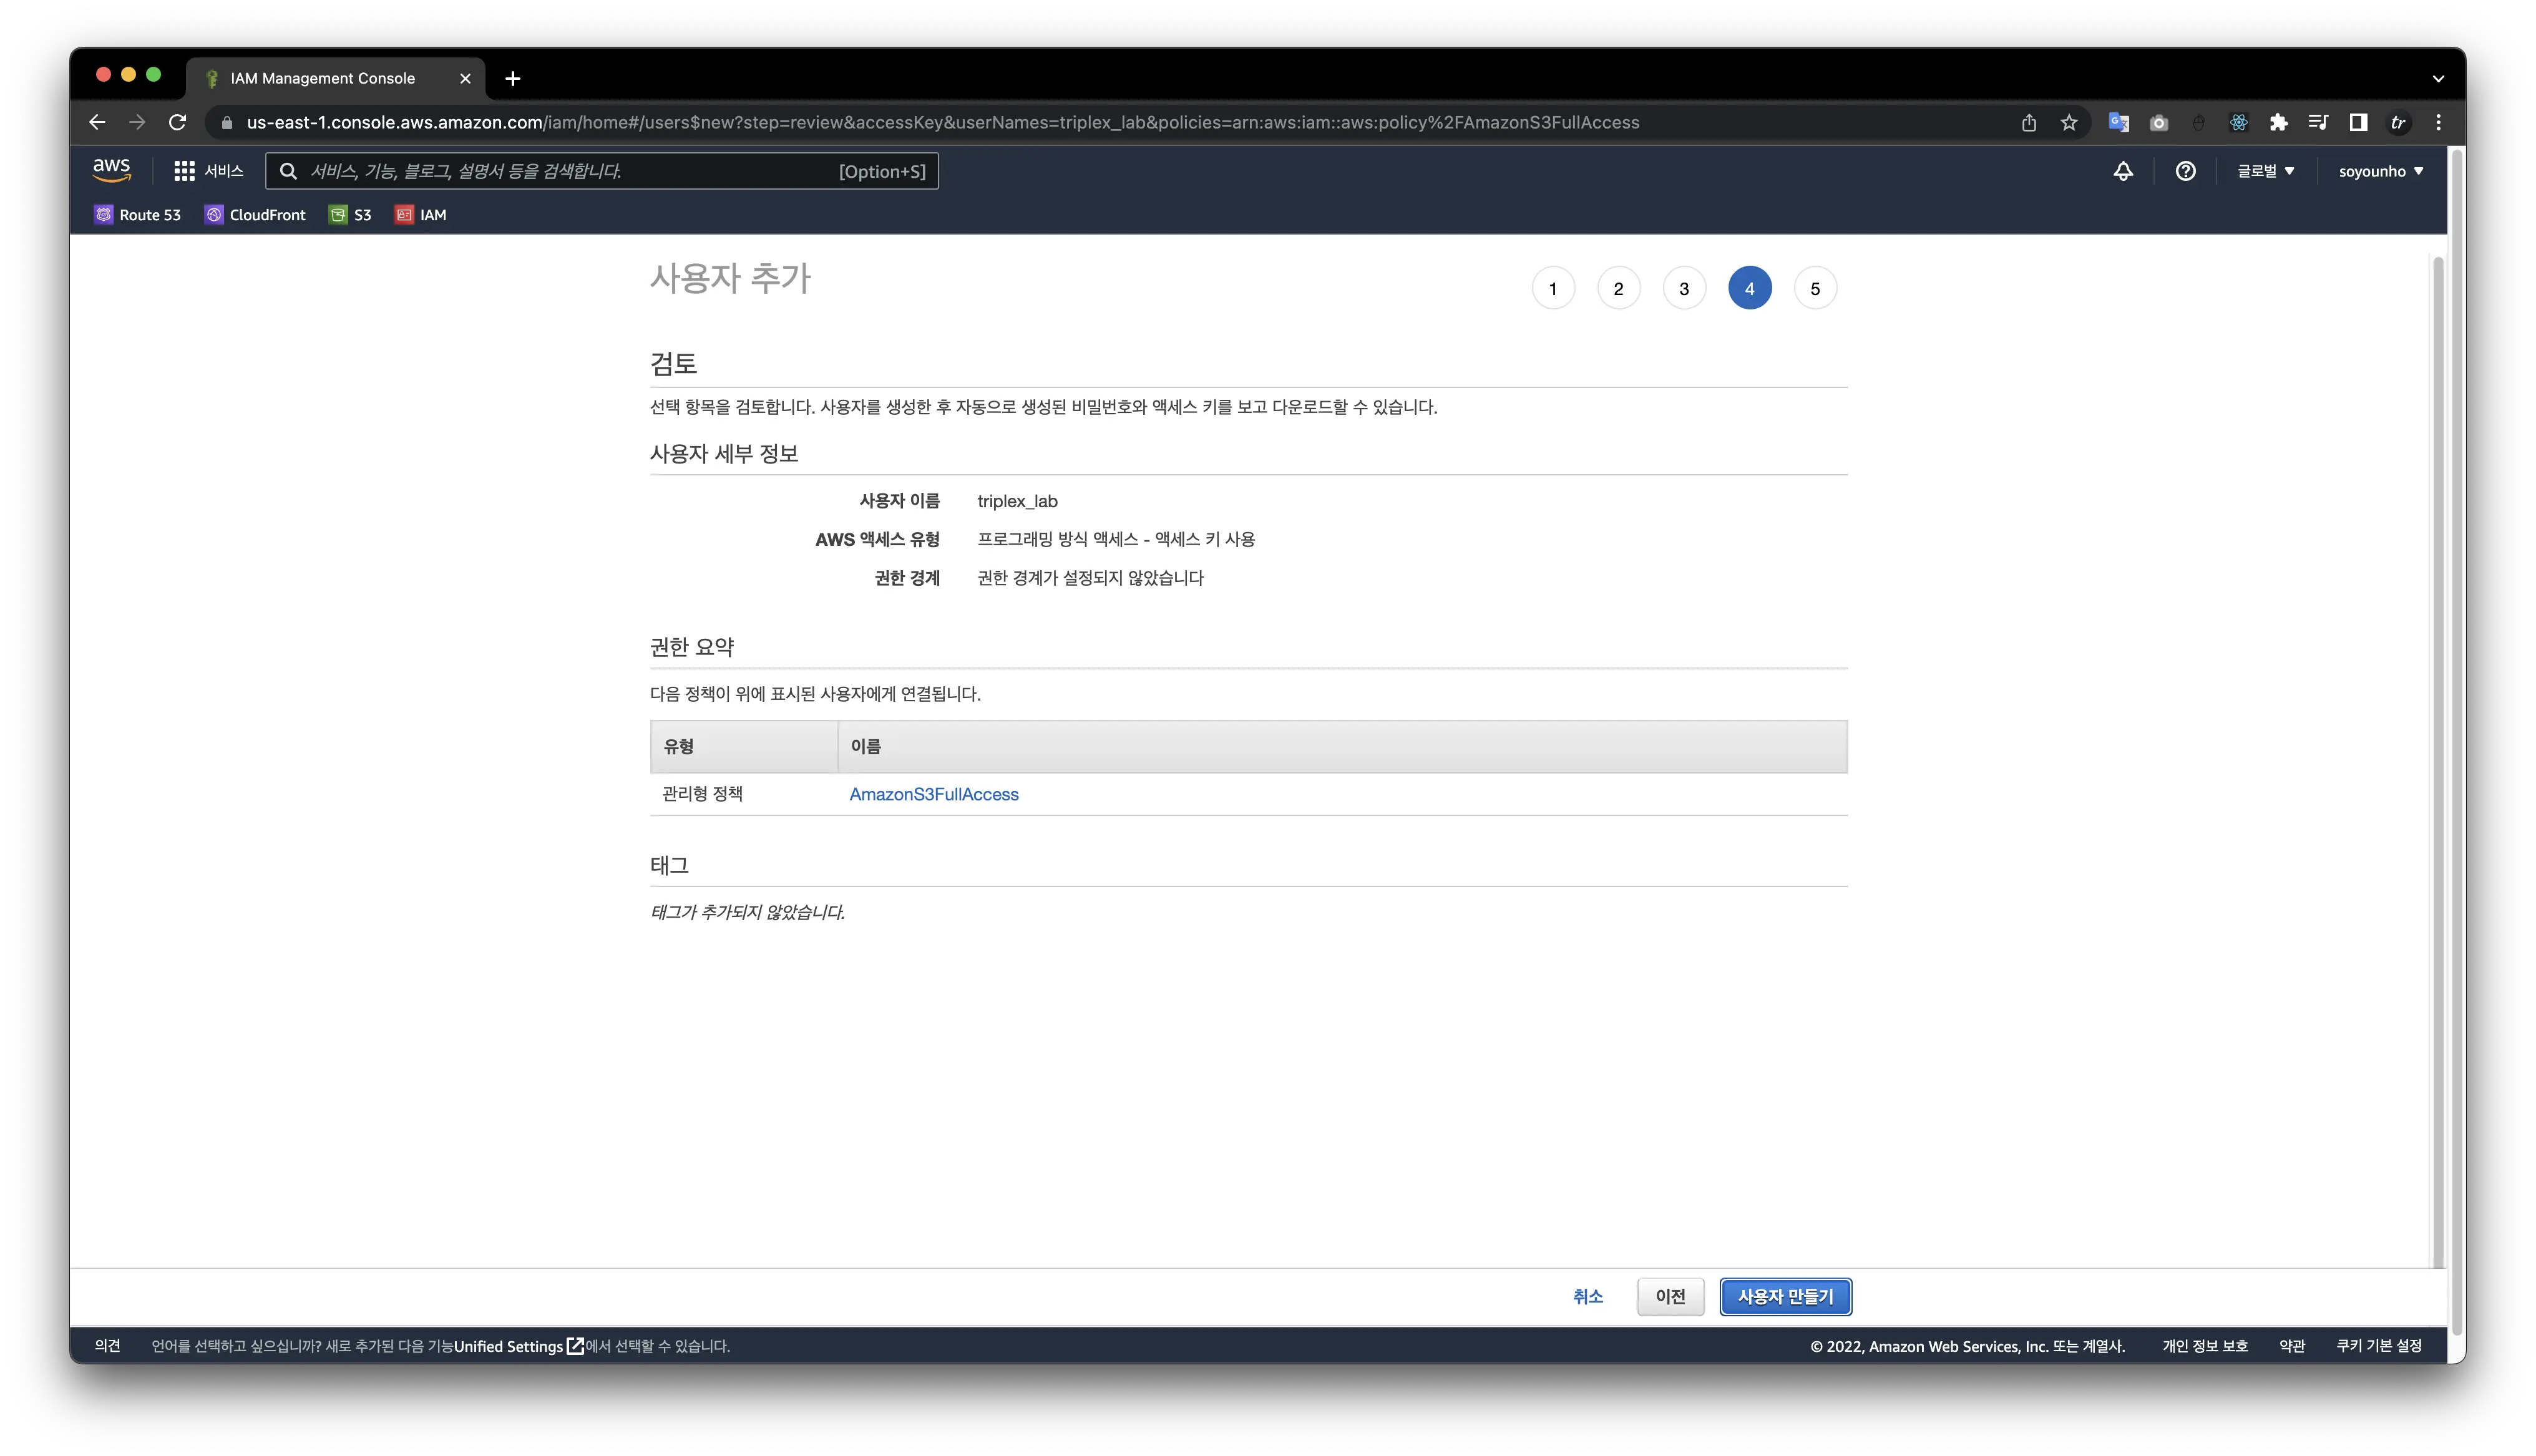2536x1456 pixels.
Task: Go to wizard step 3
Action: [1684, 289]
